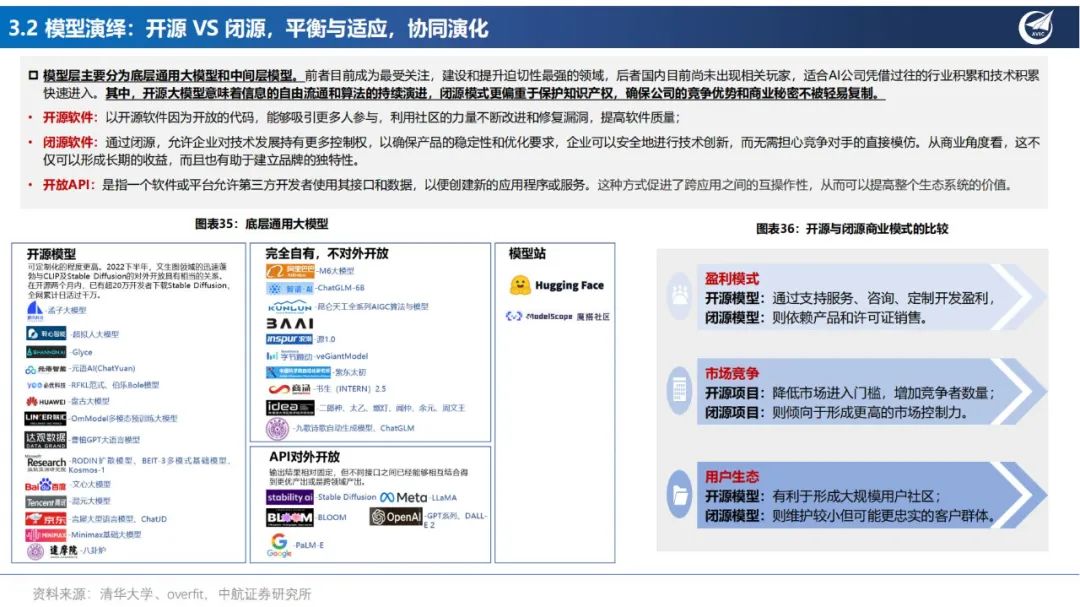
Task: Click the red '用户生态' heading
Action: pyautogui.click(x=731, y=476)
